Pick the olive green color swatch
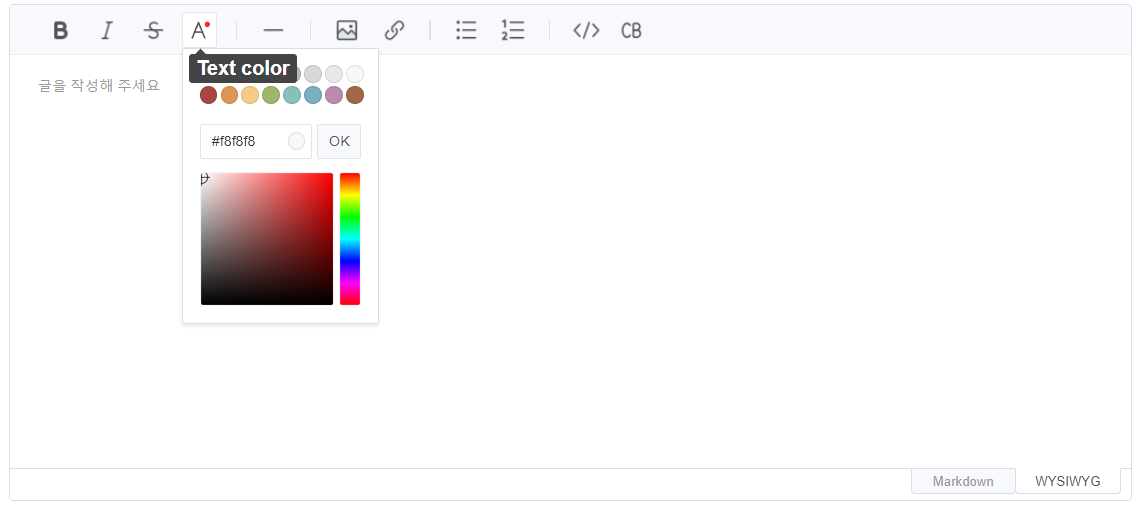Viewport: 1145px width, 505px height. [271, 95]
